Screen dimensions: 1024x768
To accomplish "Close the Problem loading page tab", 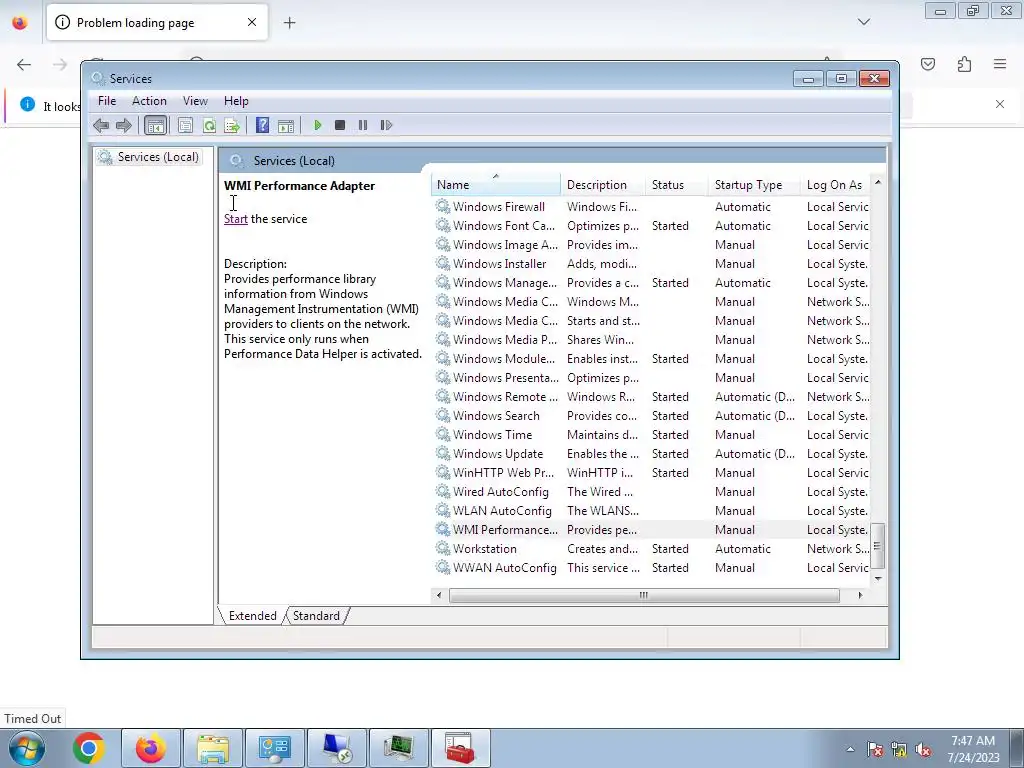I will coord(251,22).
